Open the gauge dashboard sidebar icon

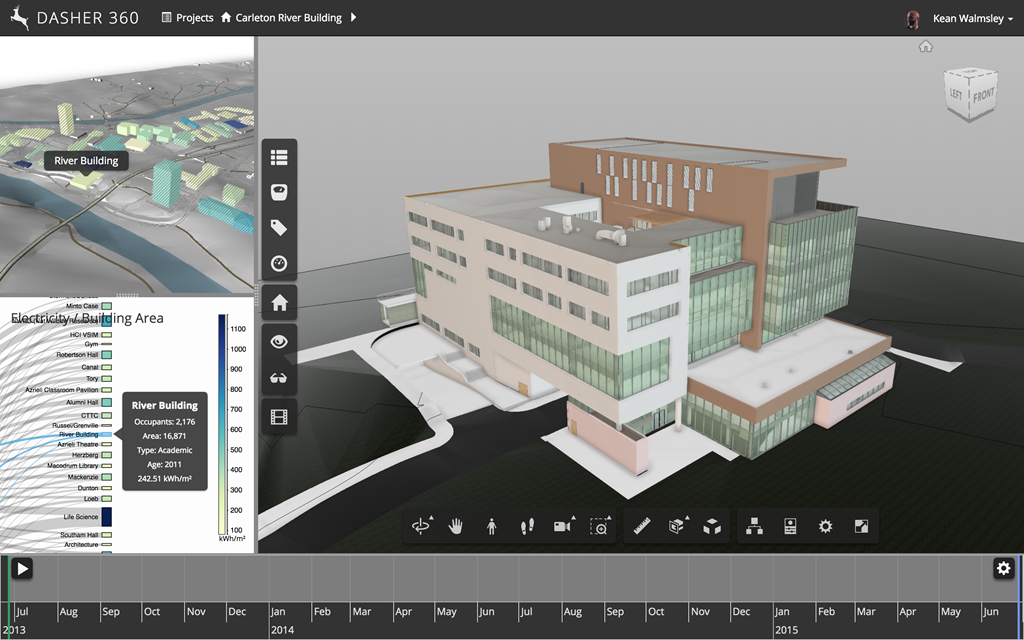pos(279,264)
